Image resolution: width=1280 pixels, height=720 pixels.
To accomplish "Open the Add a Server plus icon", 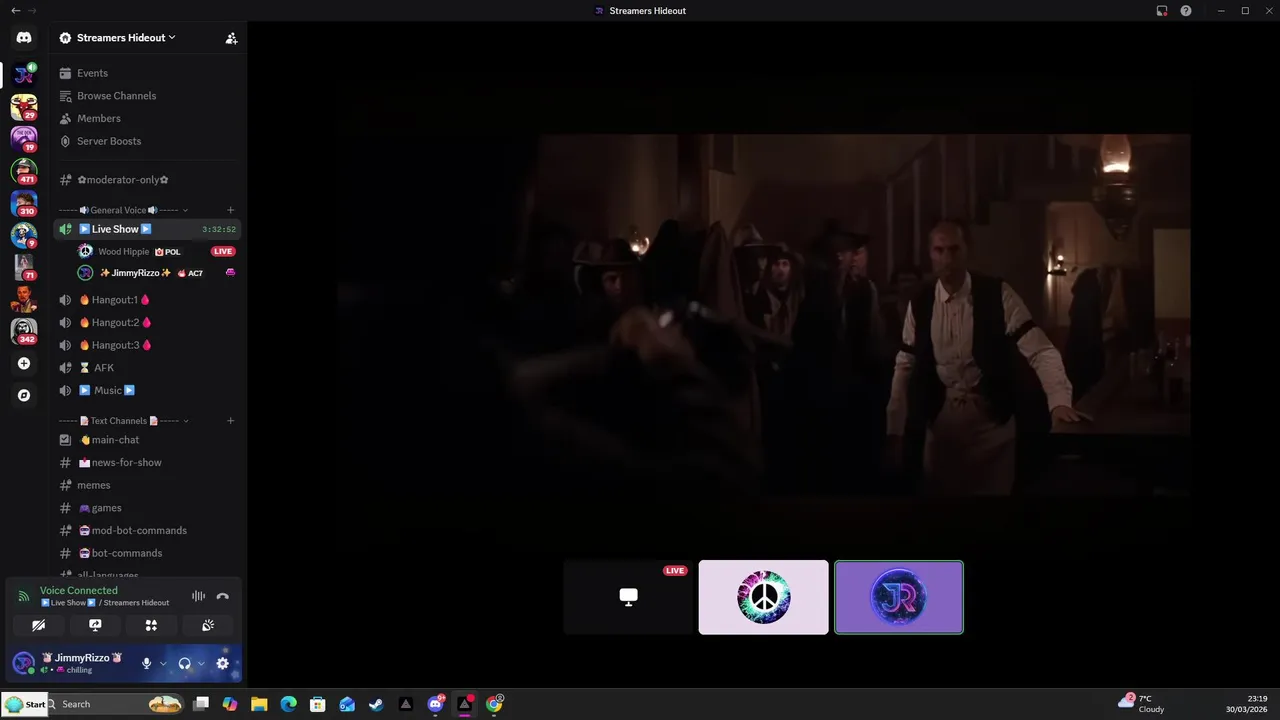I will coord(24,364).
